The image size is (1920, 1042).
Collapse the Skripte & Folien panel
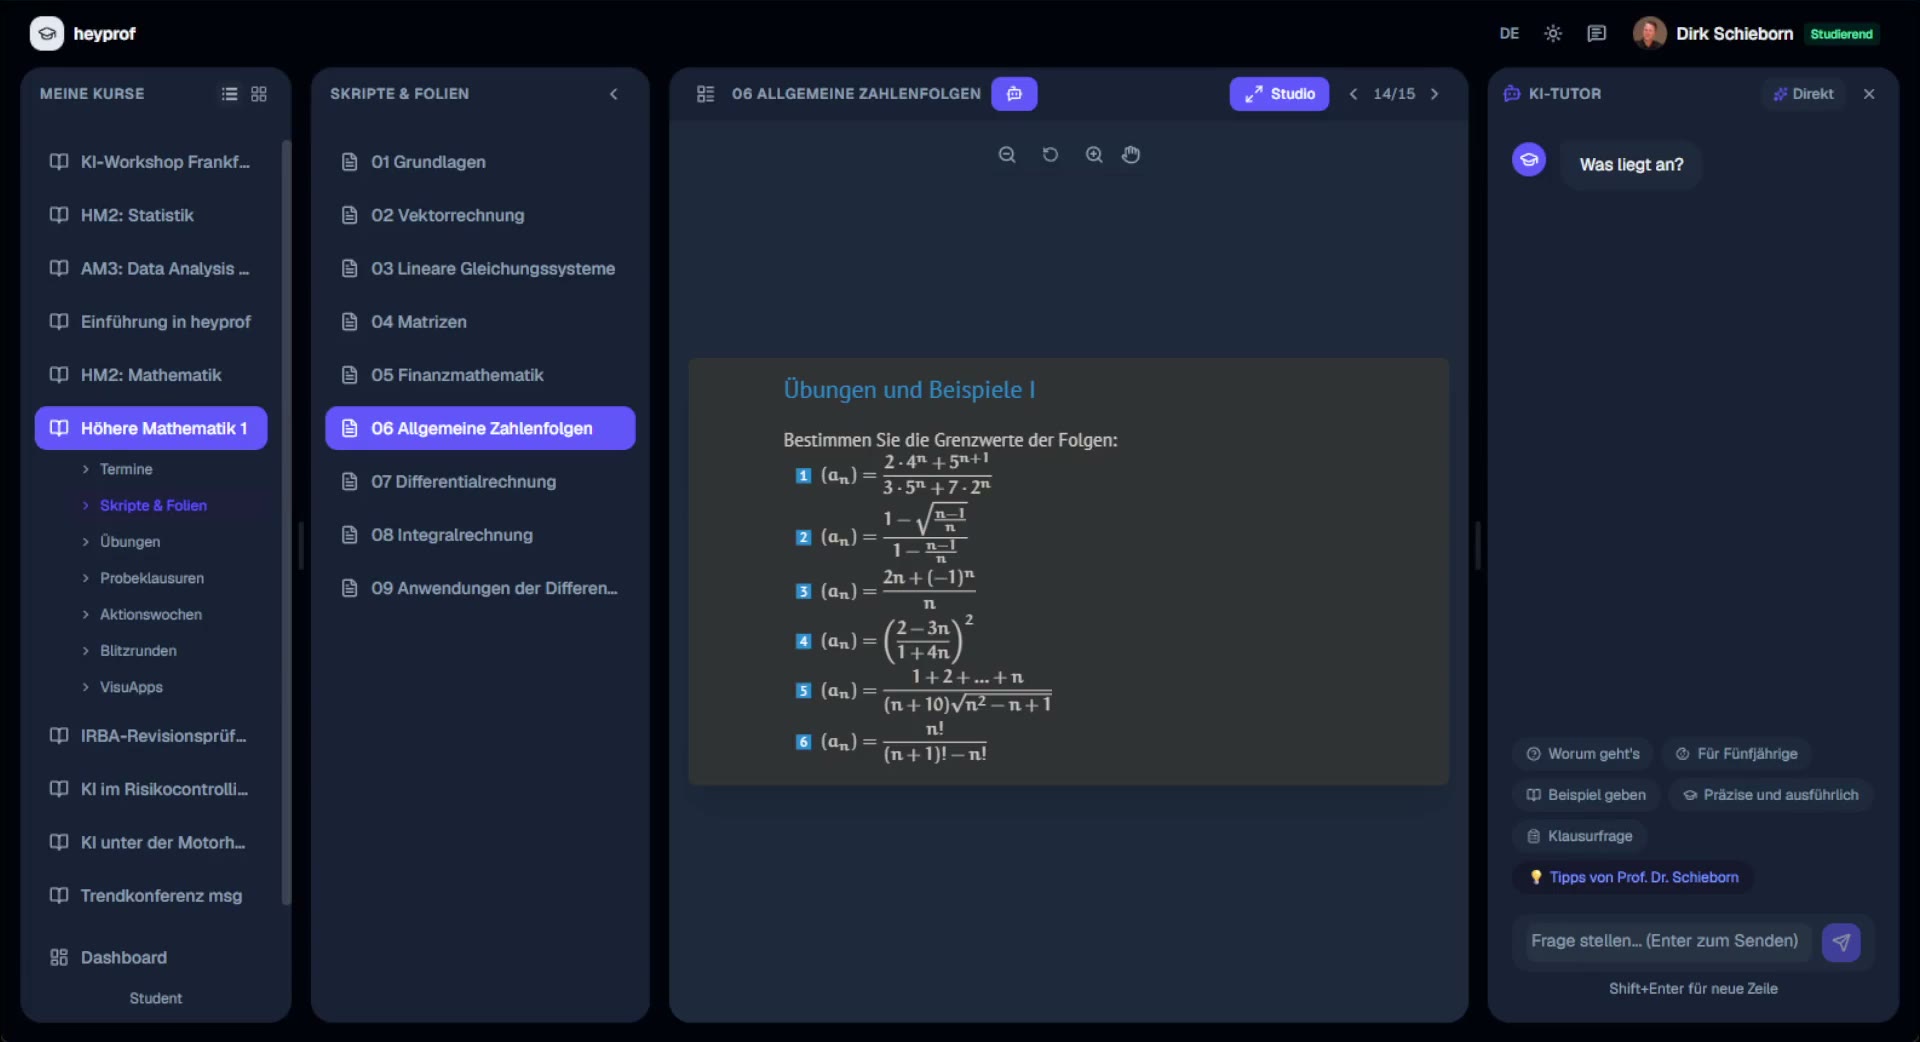[614, 94]
